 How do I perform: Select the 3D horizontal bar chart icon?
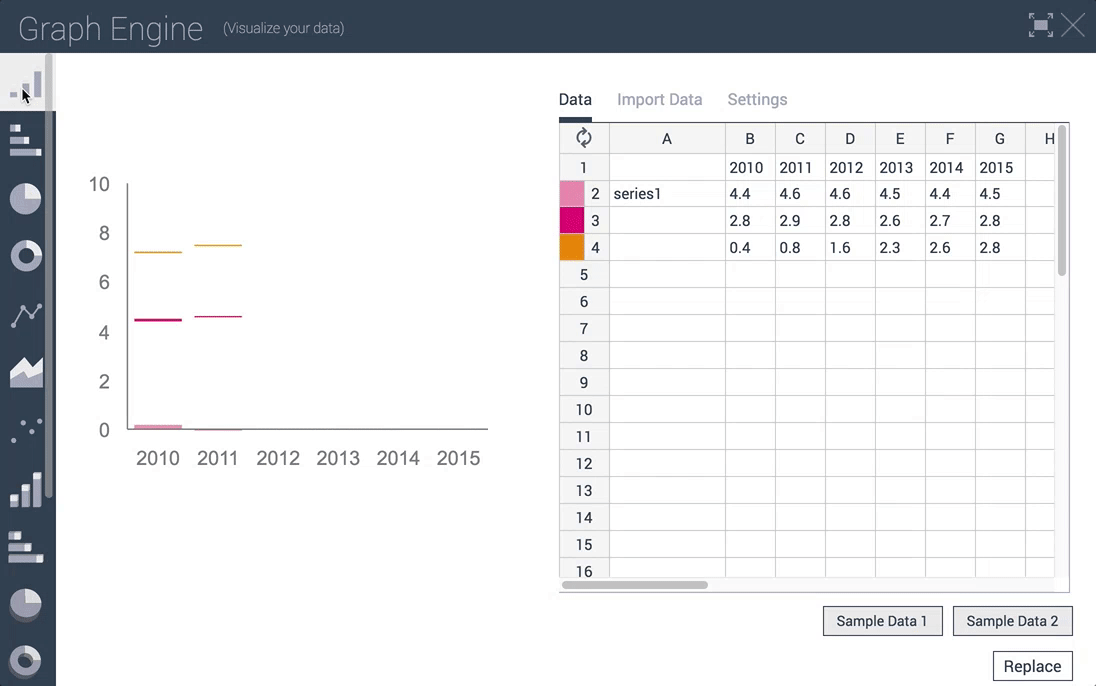coord(26,547)
